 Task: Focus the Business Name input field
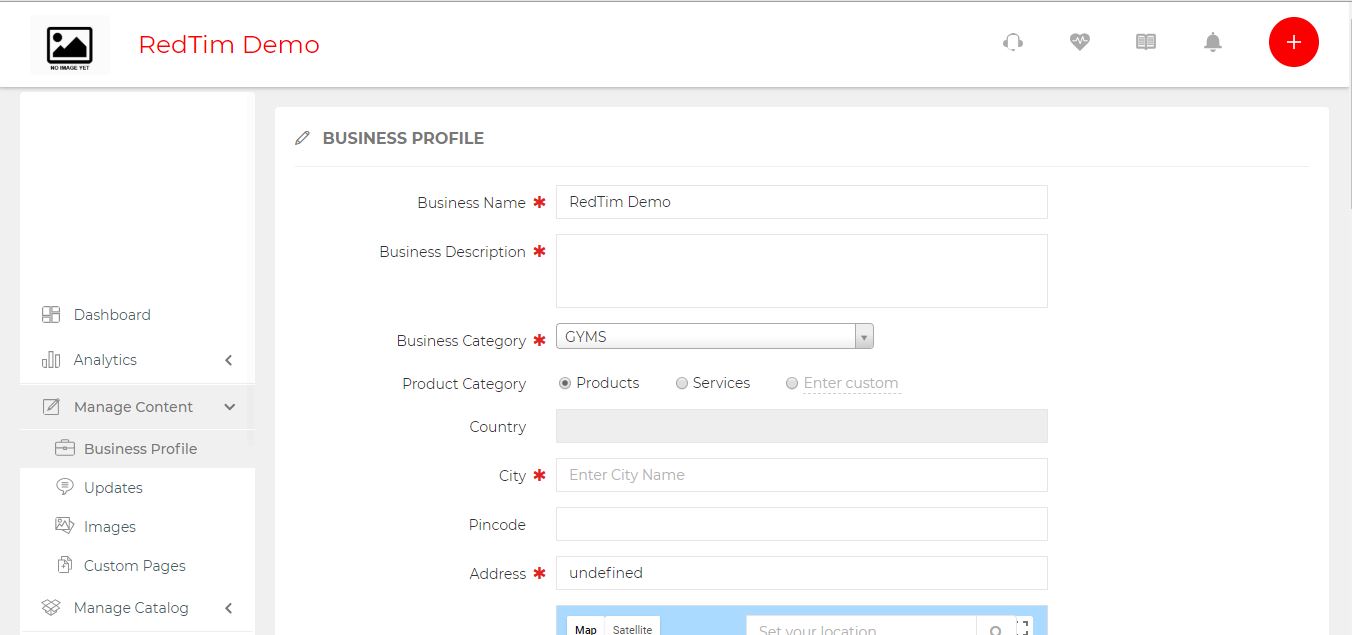pos(802,202)
